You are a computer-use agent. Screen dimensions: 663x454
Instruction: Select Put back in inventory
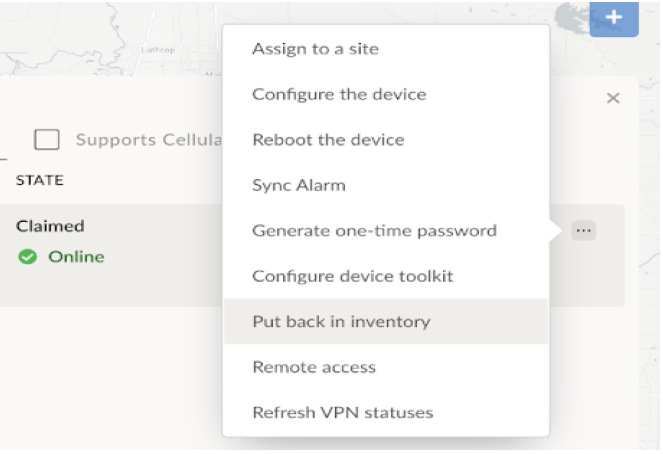(341, 322)
